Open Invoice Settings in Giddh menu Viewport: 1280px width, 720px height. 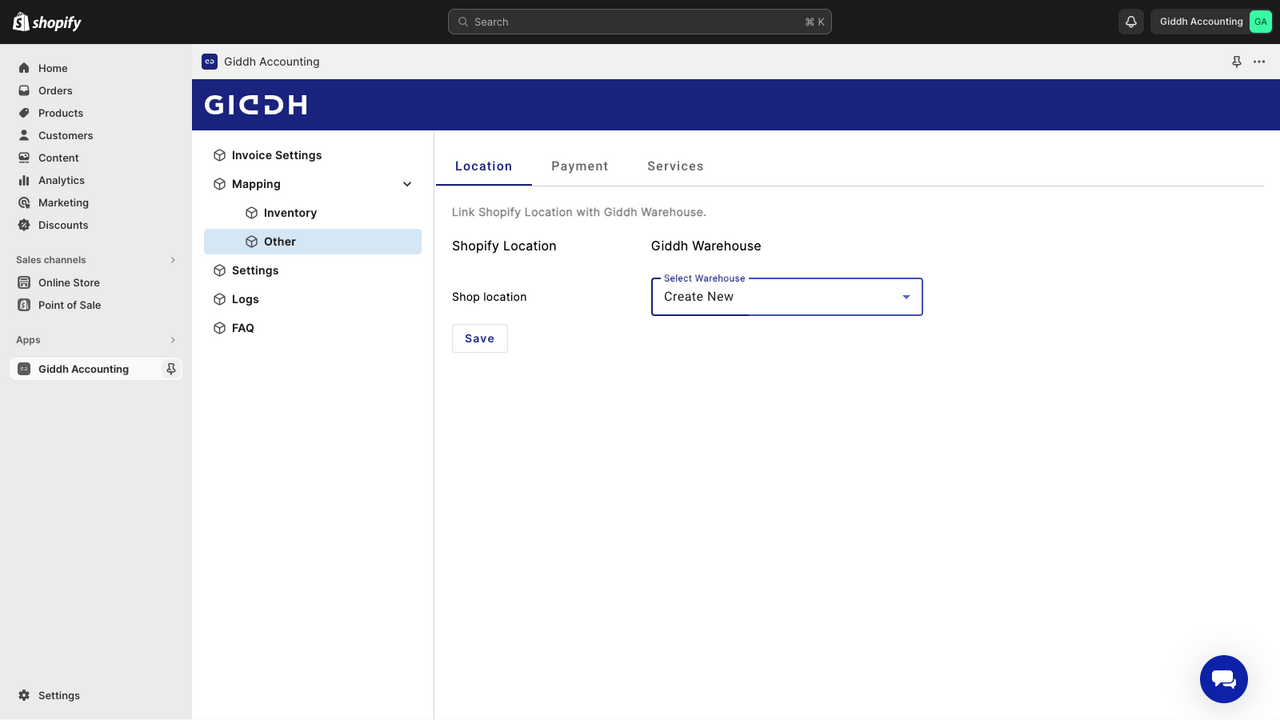point(313,155)
